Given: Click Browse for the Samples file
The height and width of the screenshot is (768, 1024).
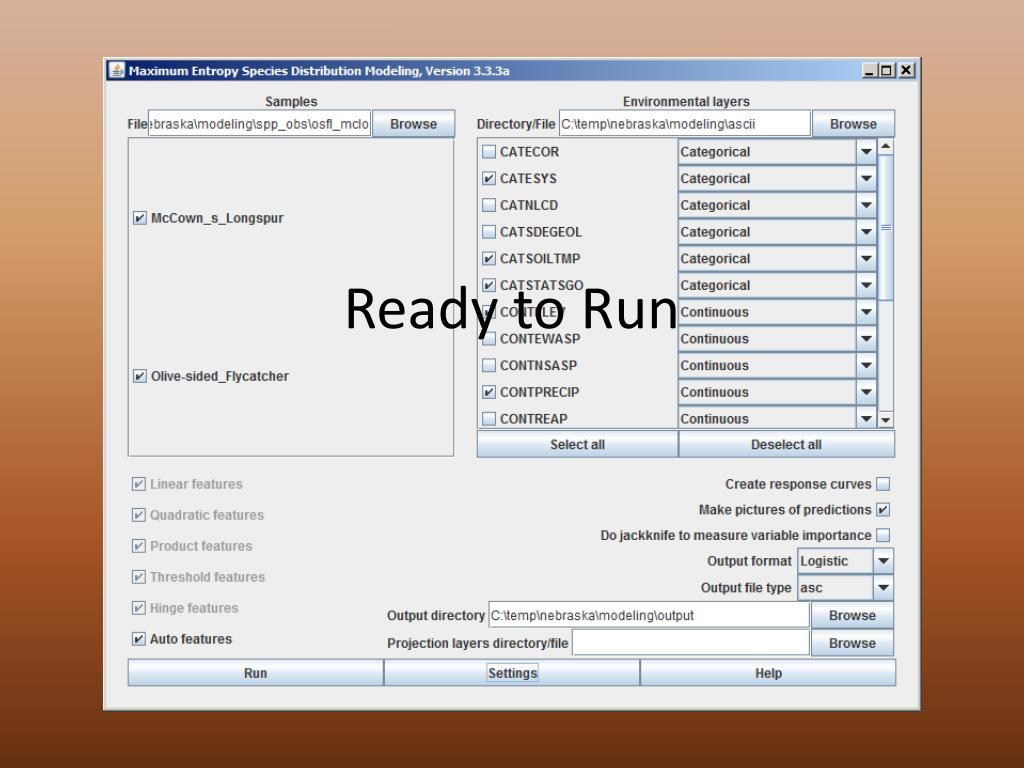Looking at the screenshot, I should [413, 123].
